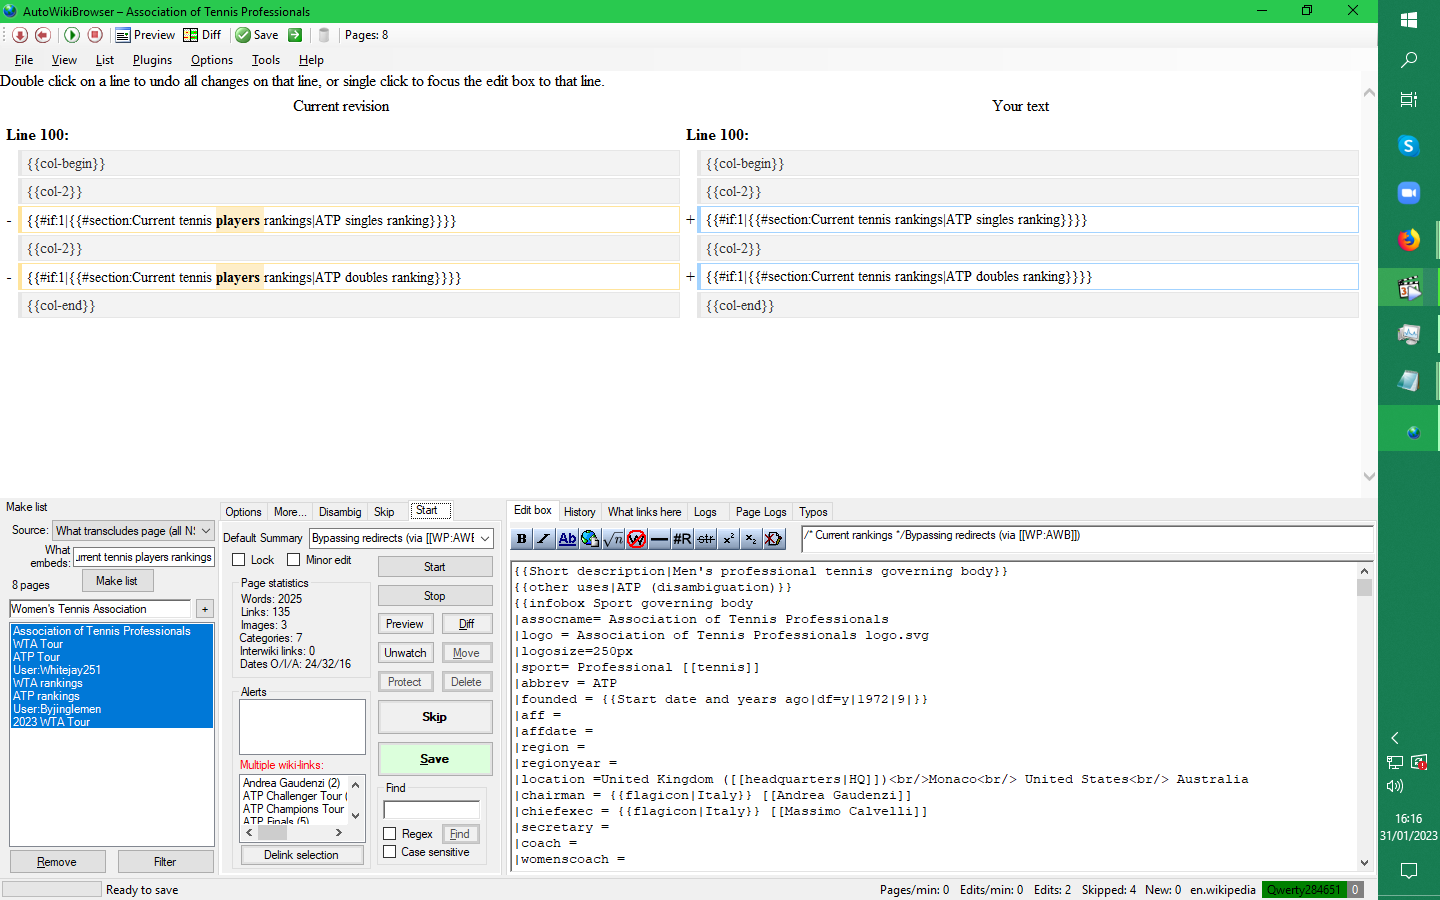This screenshot has width=1440, height=900.
Task: Toggle the Minor edit checkbox
Action: [x=293, y=560]
